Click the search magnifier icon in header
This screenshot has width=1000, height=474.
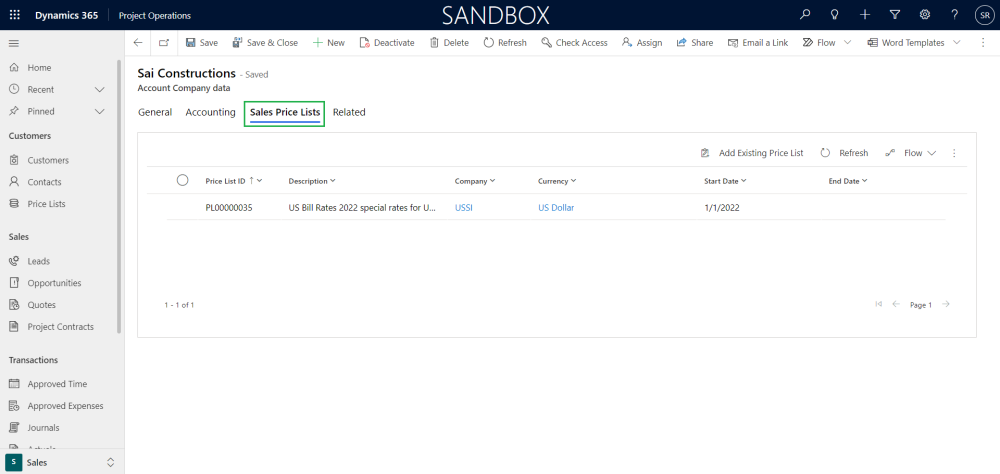pos(805,15)
